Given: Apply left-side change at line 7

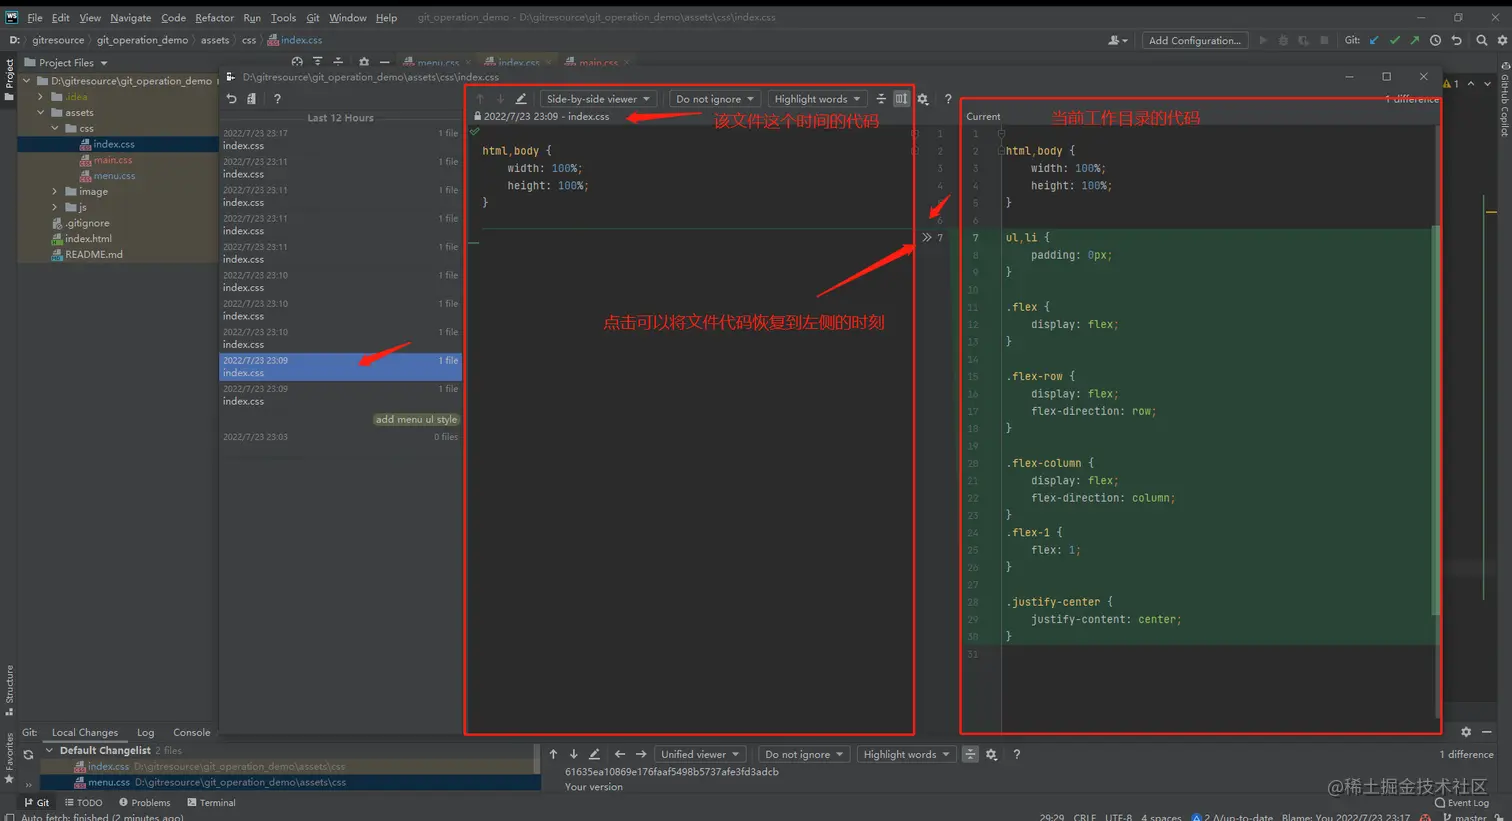Looking at the screenshot, I should pos(927,238).
